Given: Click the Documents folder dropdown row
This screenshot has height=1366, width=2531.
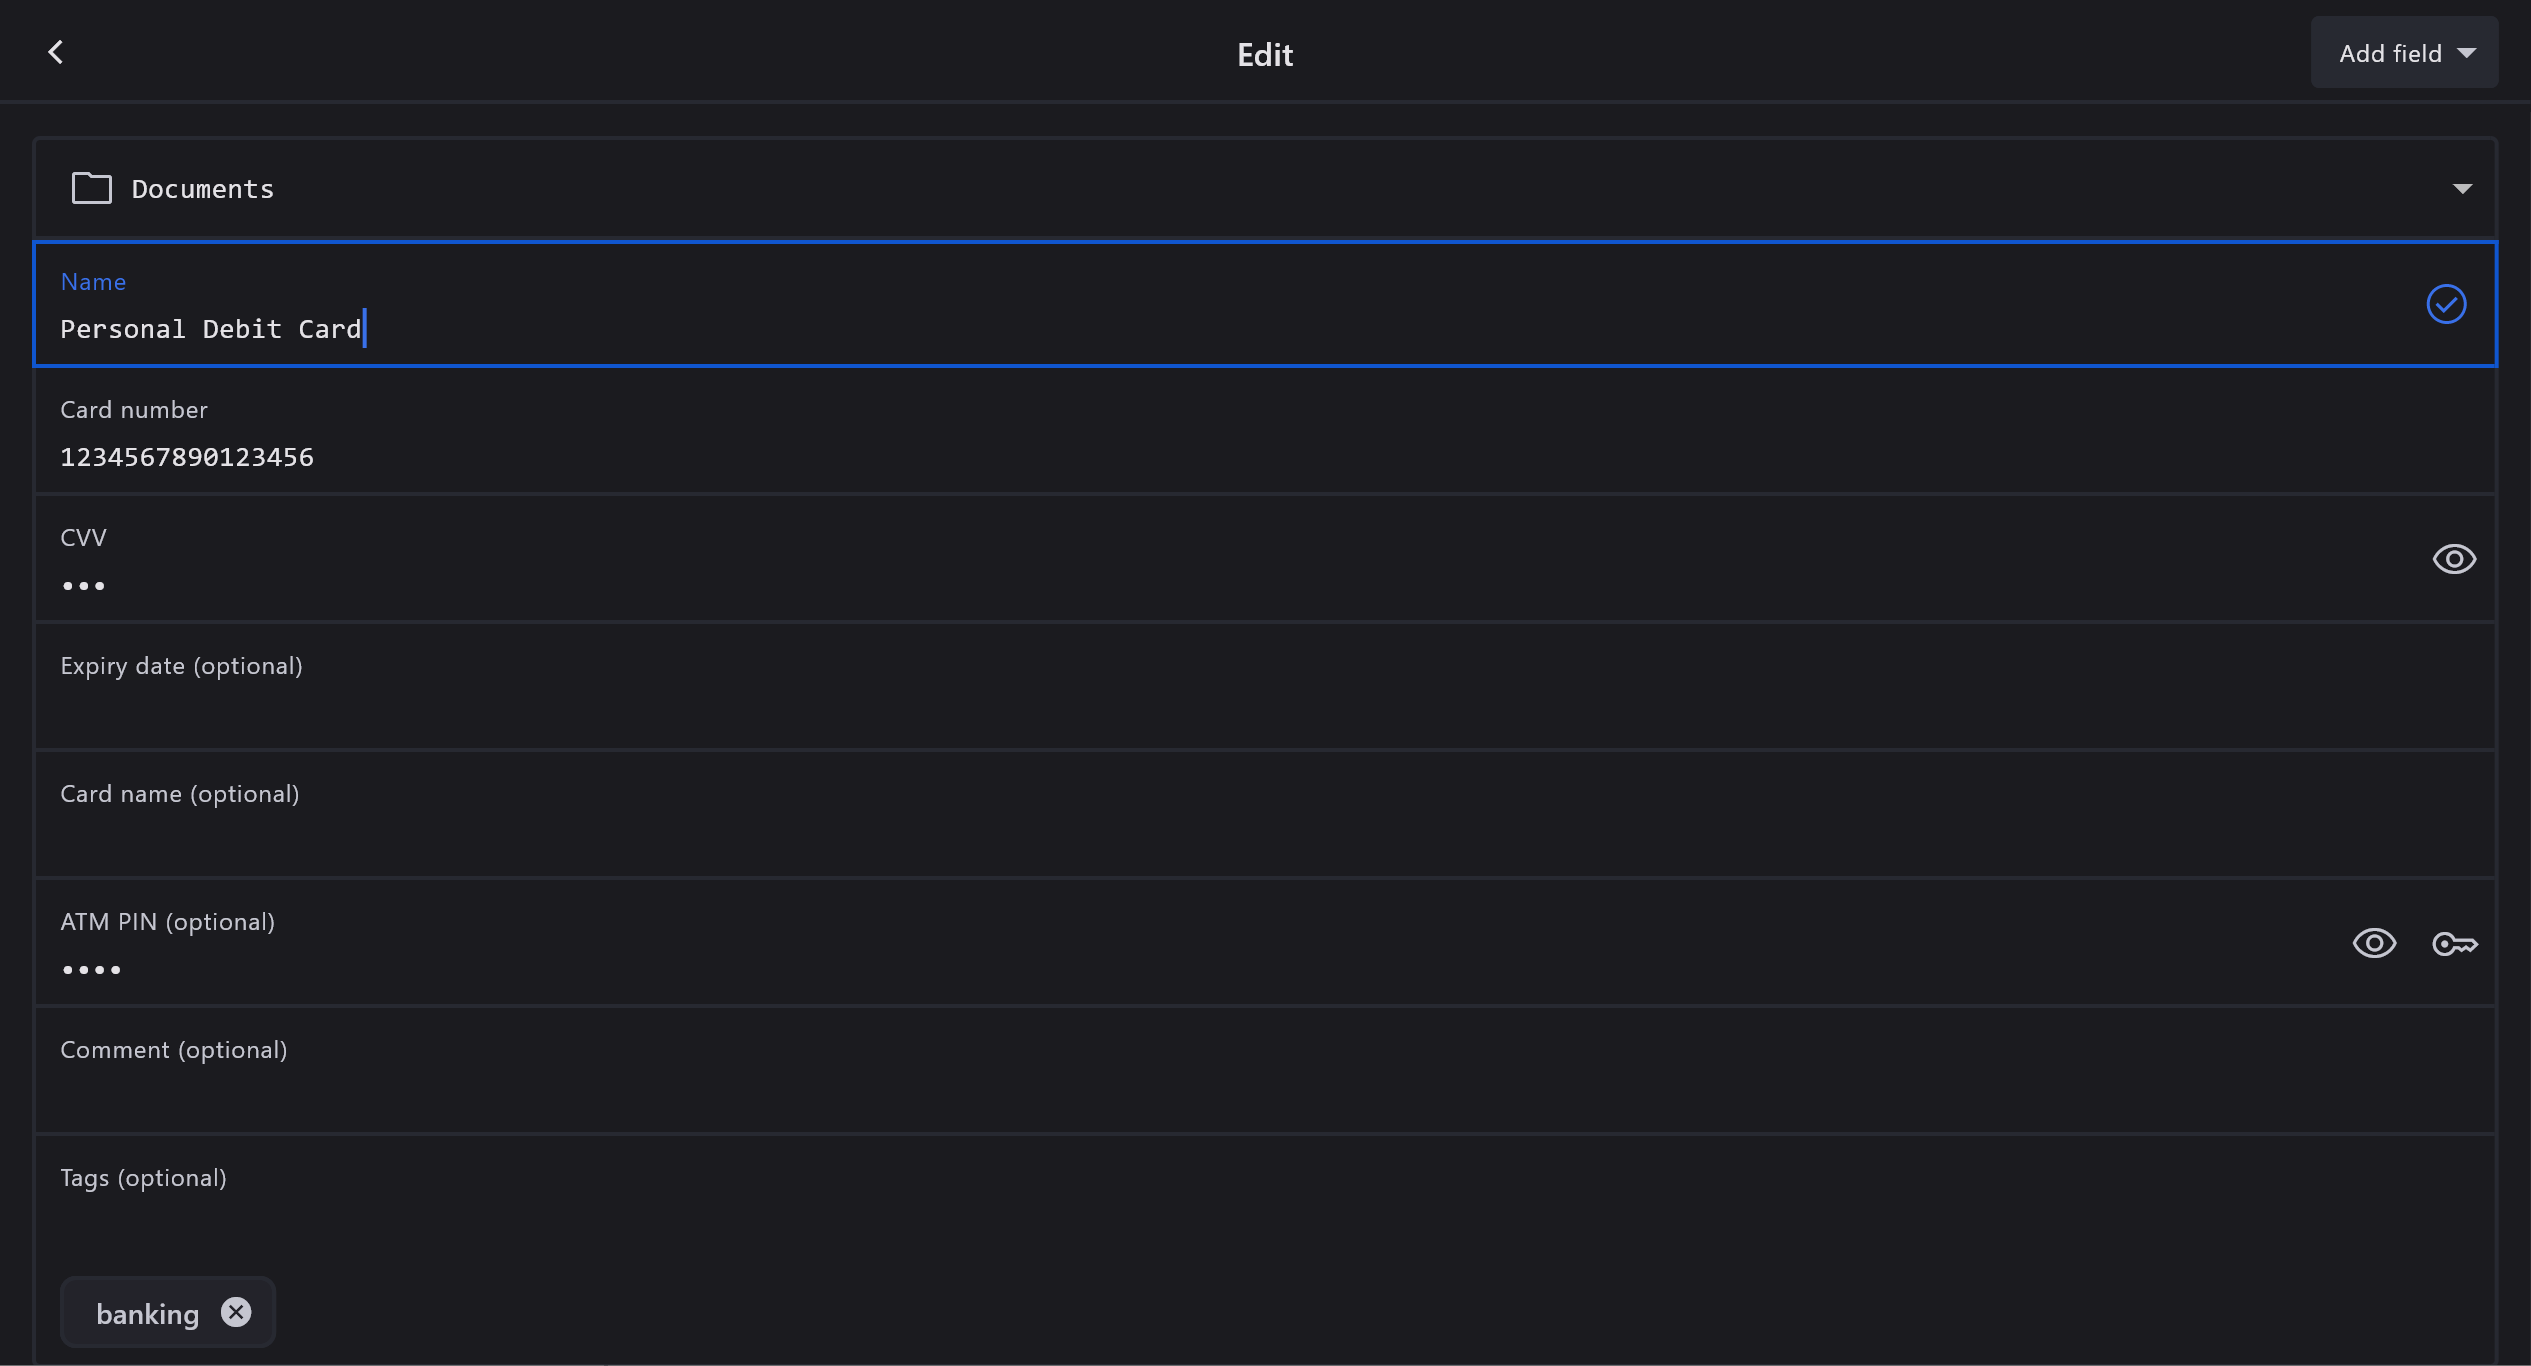Looking at the screenshot, I should point(1200,189).
